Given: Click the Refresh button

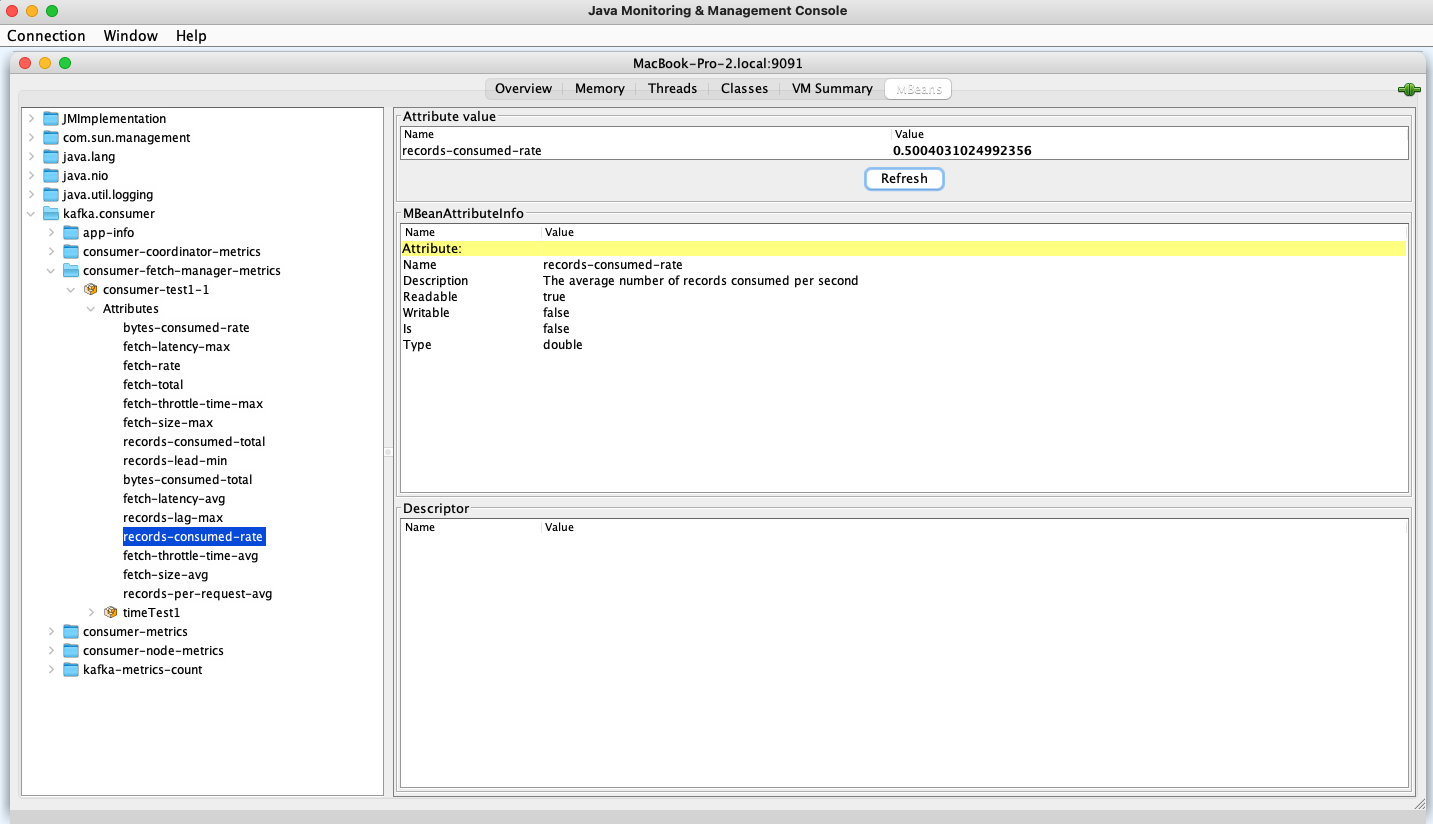Looking at the screenshot, I should point(903,178).
